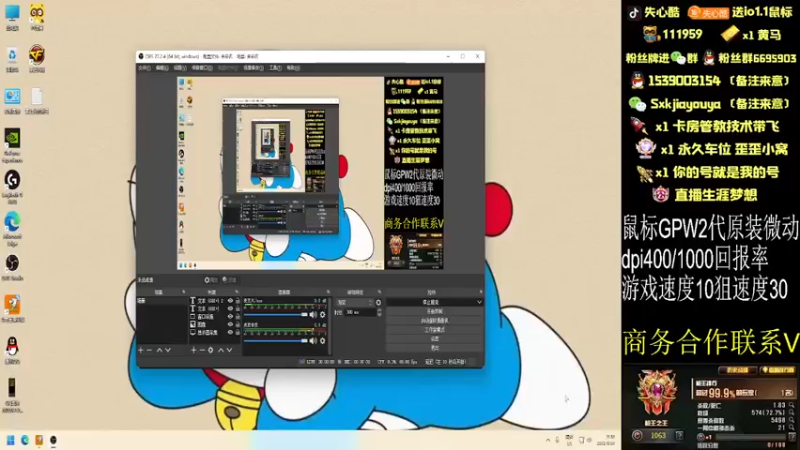
Task: Open the File menu in OBS
Action: coord(144,68)
